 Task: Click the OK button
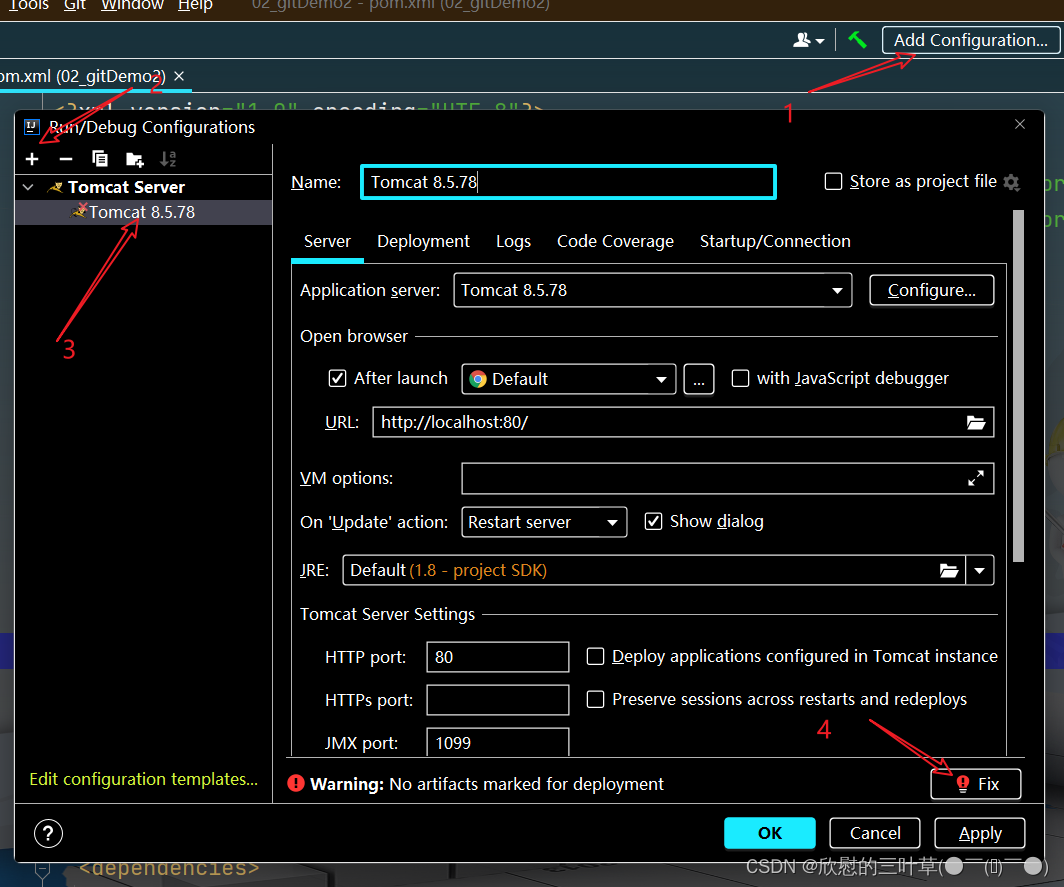pyautogui.click(x=770, y=833)
